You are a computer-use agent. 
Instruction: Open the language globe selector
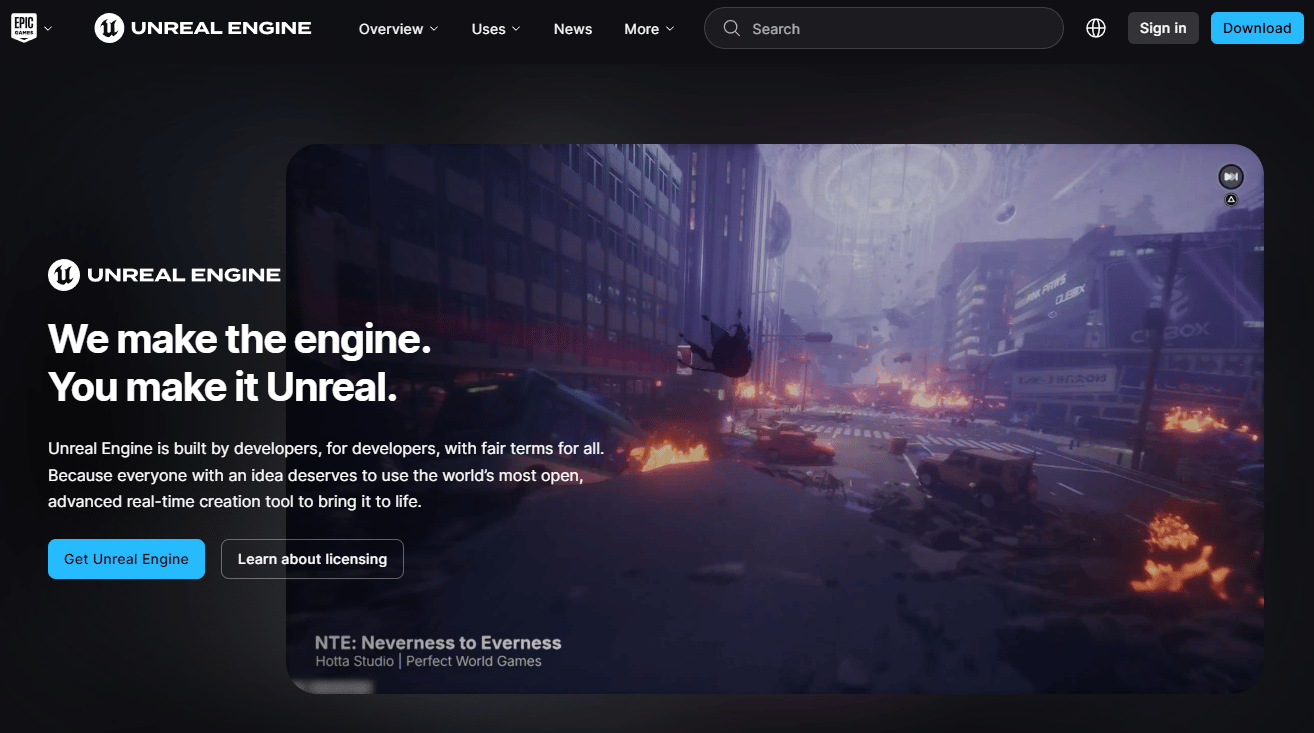1096,28
